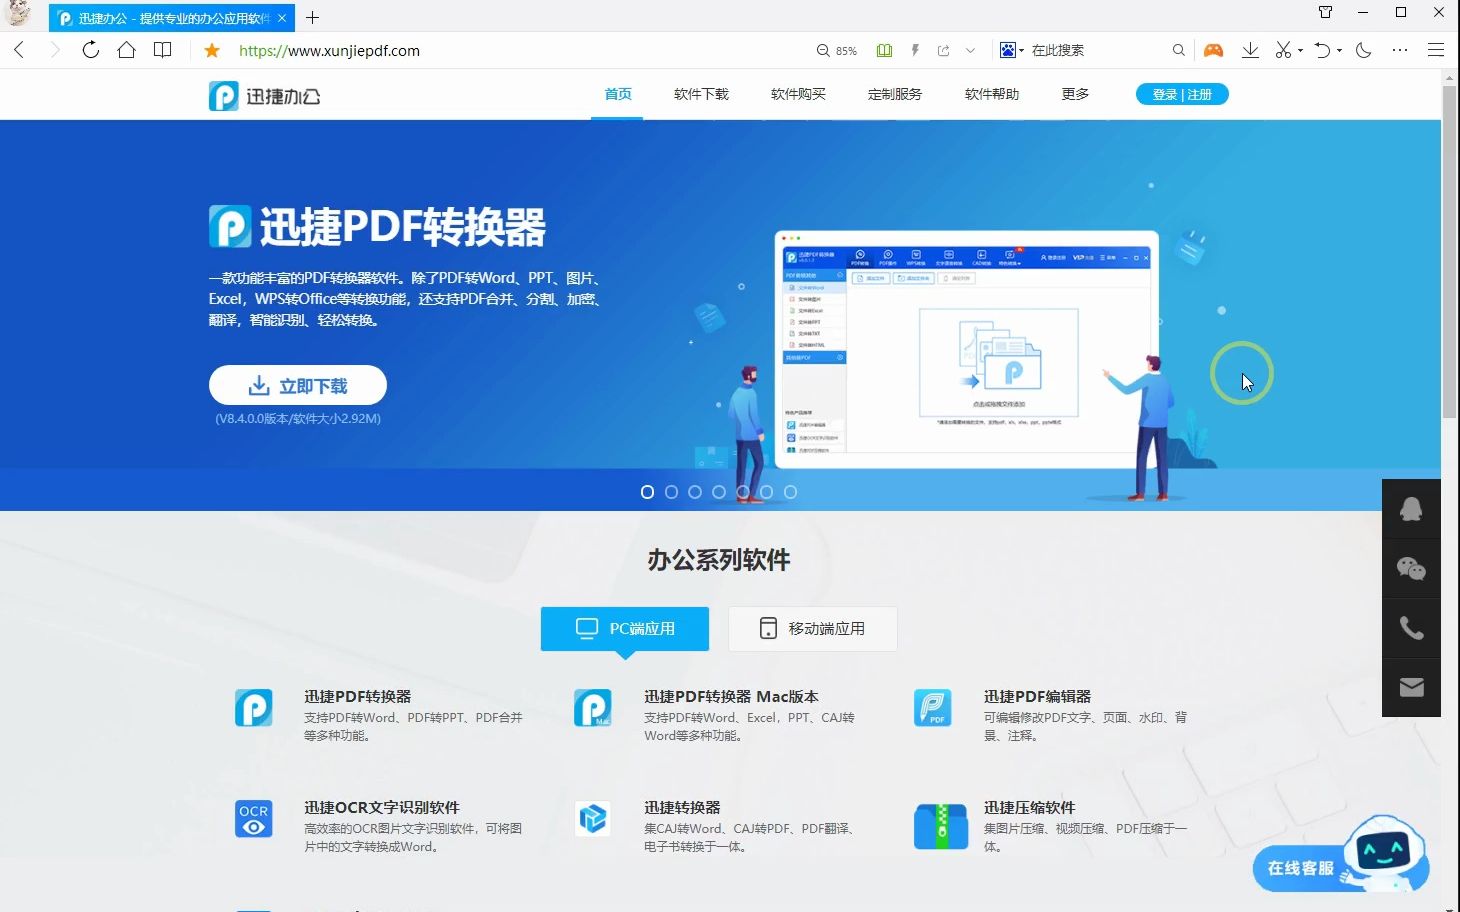
Task: Select the second carousel indicator dot
Action: pyautogui.click(x=671, y=492)
